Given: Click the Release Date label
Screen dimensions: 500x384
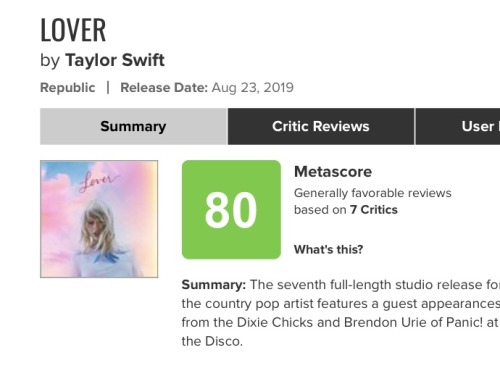Looking at the screenshot, I should click(164, 88).
